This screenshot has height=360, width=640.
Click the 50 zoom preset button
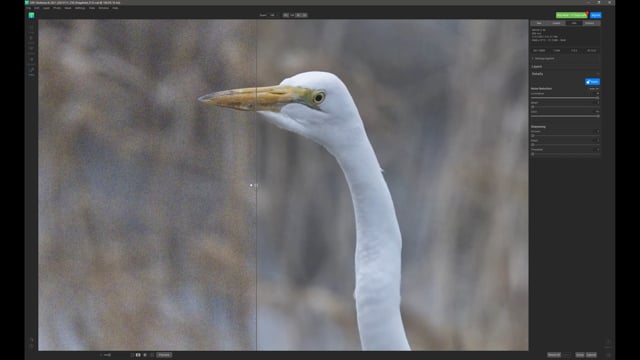click(298, 15)
